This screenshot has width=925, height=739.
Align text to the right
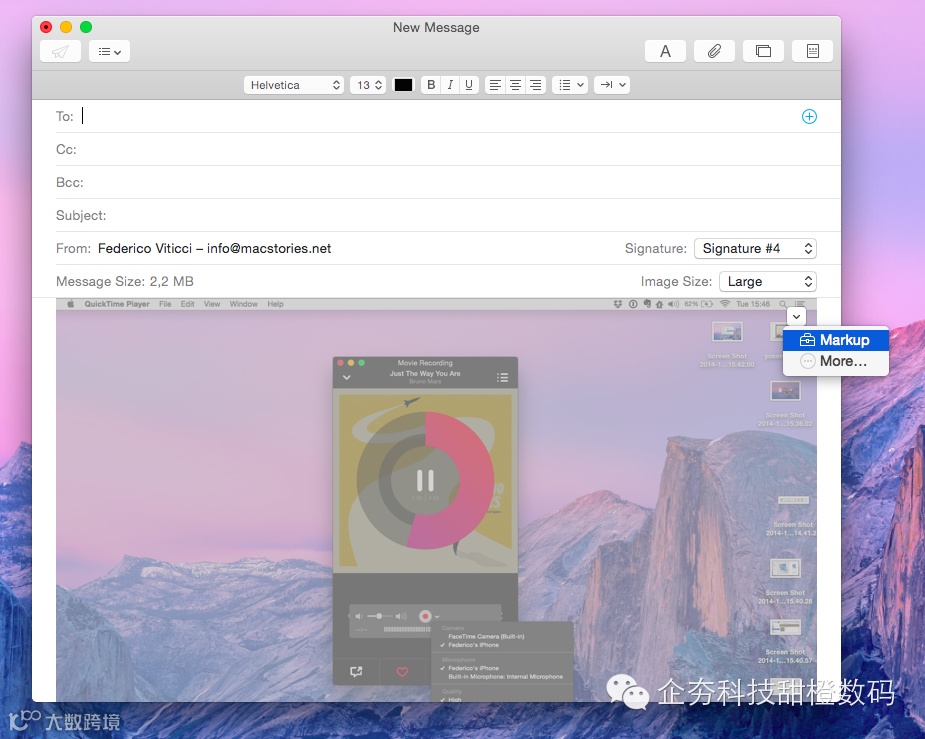536,85
